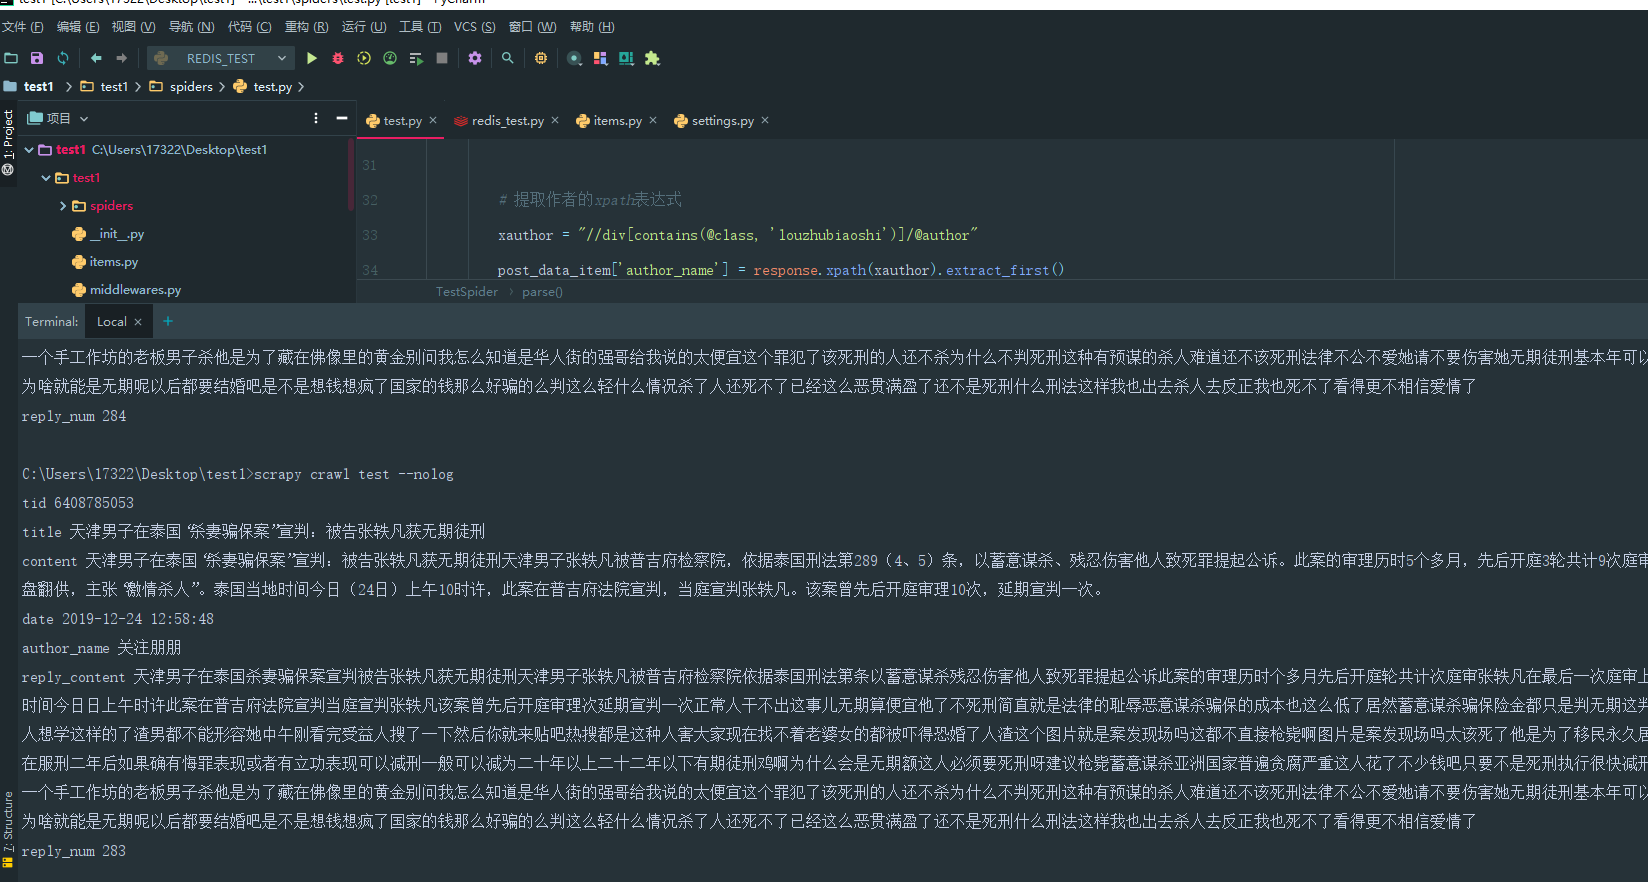Select middlewares.py in the project tree
The image size is (1648, 882).
click(127, 290)
